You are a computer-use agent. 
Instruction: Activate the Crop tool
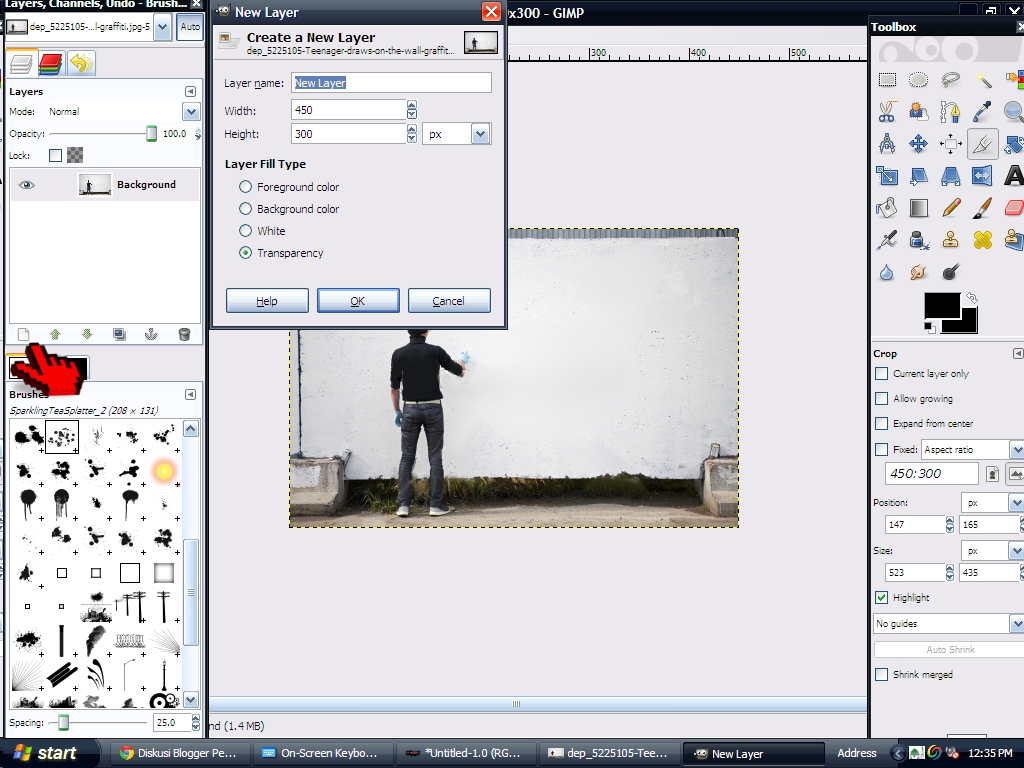[983, 144]
